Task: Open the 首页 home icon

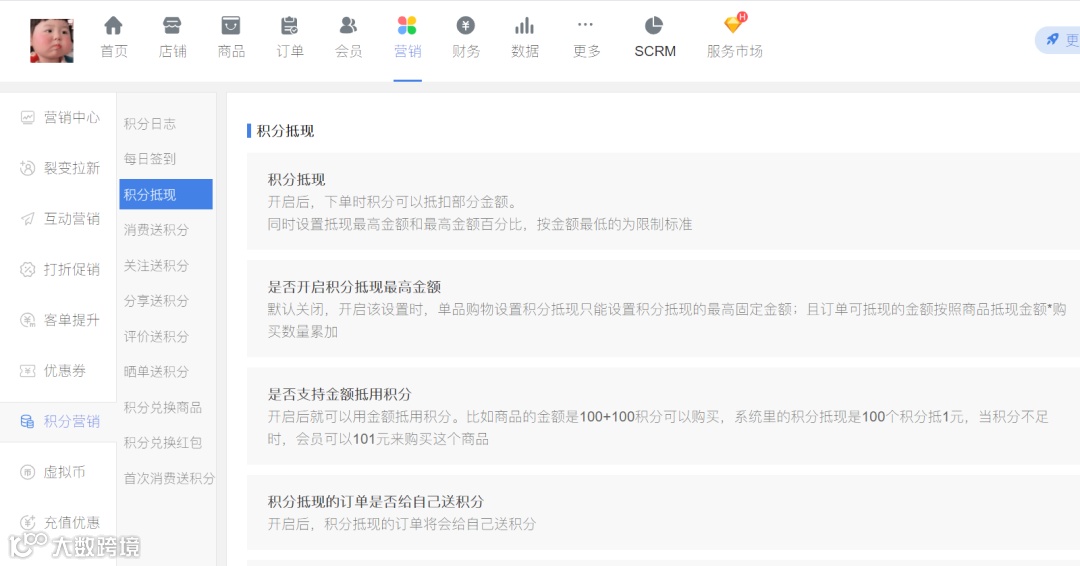Action: (x=113, y=26)
